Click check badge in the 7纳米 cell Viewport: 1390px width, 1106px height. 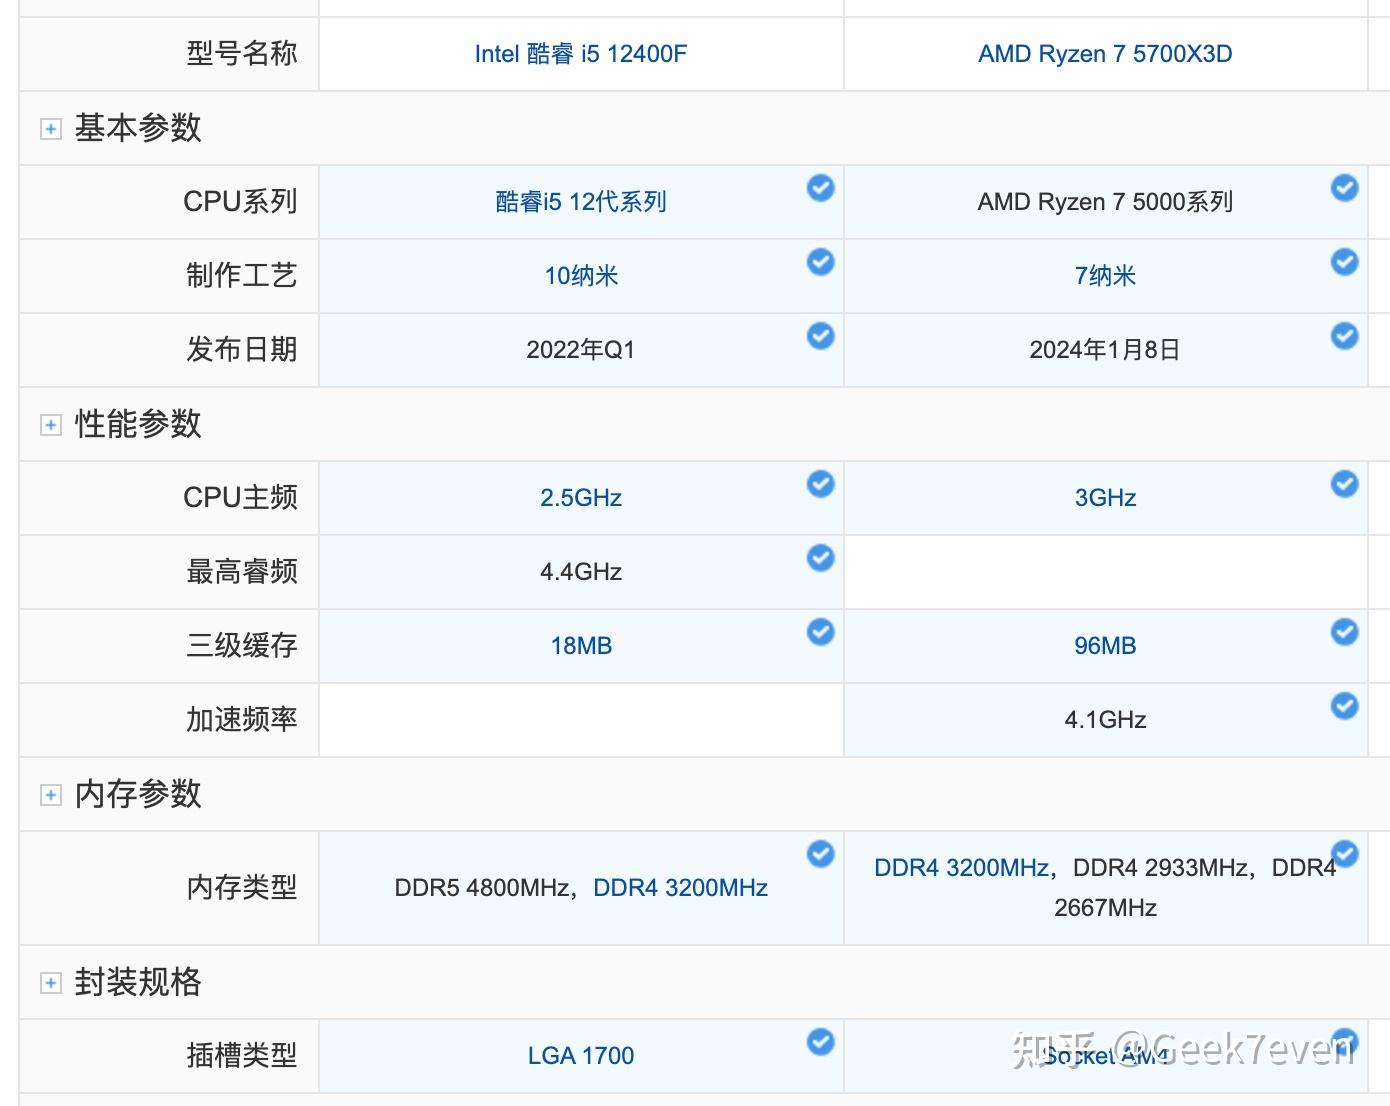click(x=1345, y=262)
